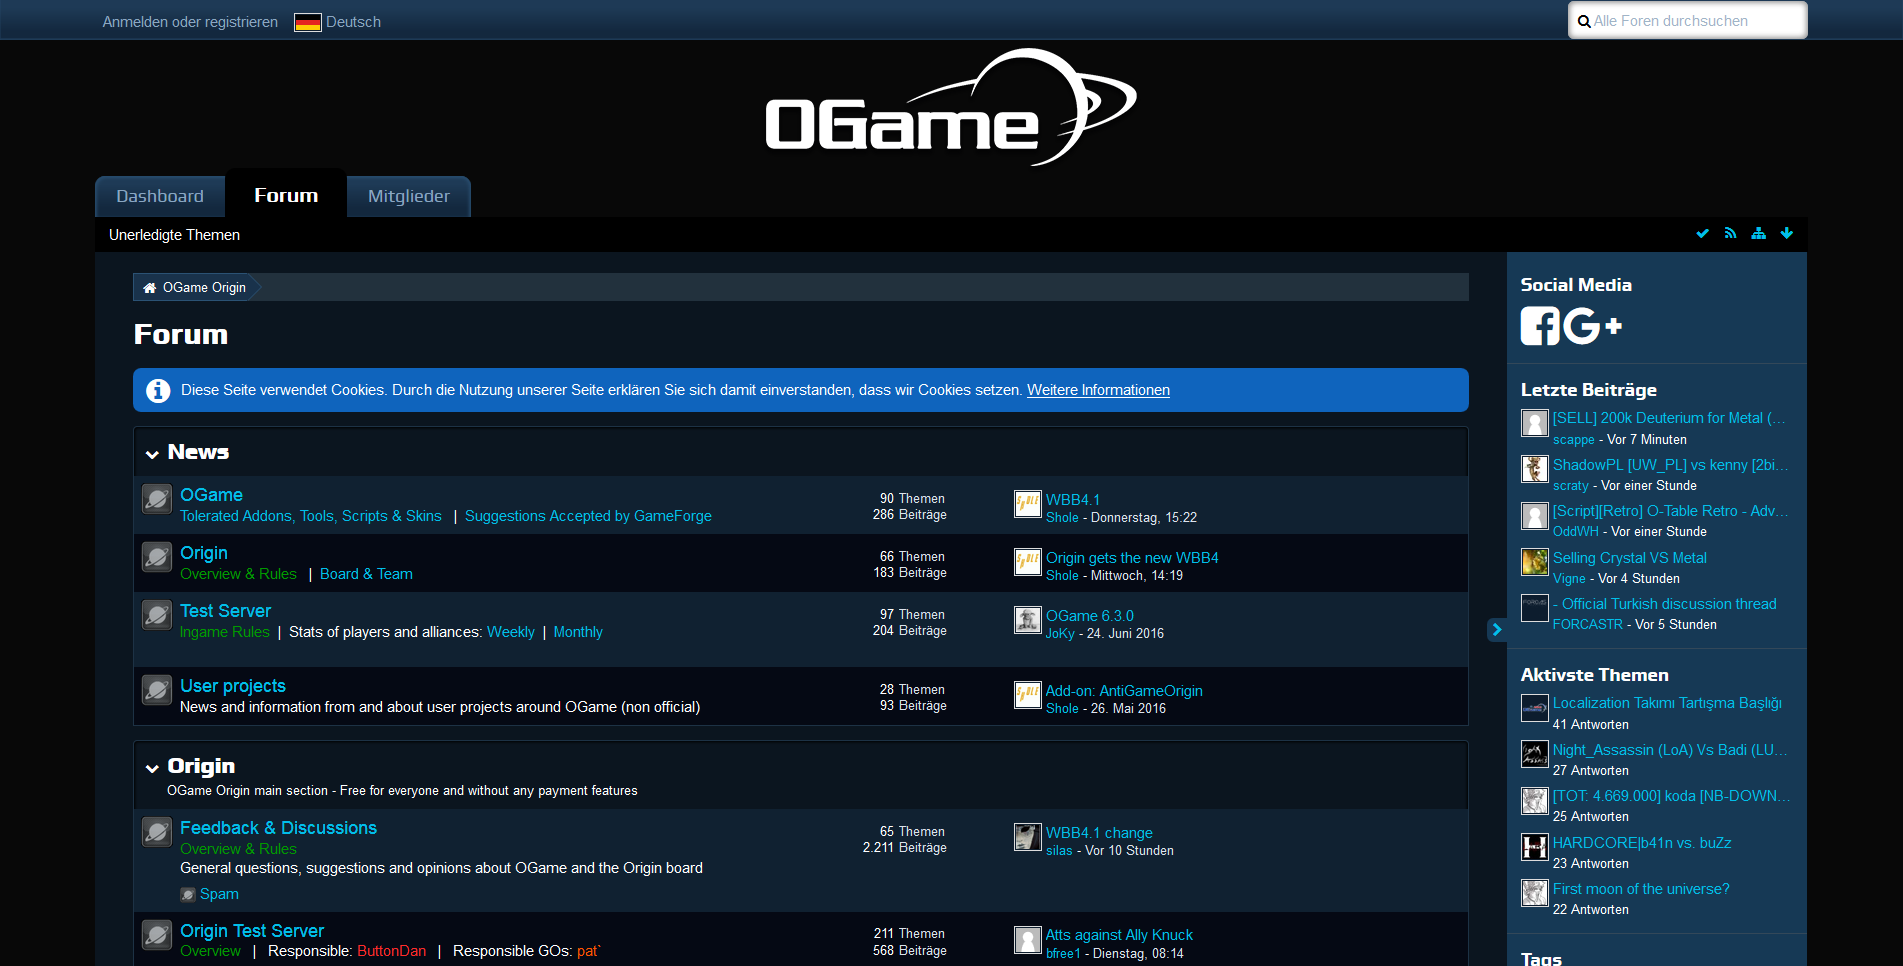Click the checkmark to mark forums as read
Viewport: 1903px width, 966px height.
[x=1703, y=233]
